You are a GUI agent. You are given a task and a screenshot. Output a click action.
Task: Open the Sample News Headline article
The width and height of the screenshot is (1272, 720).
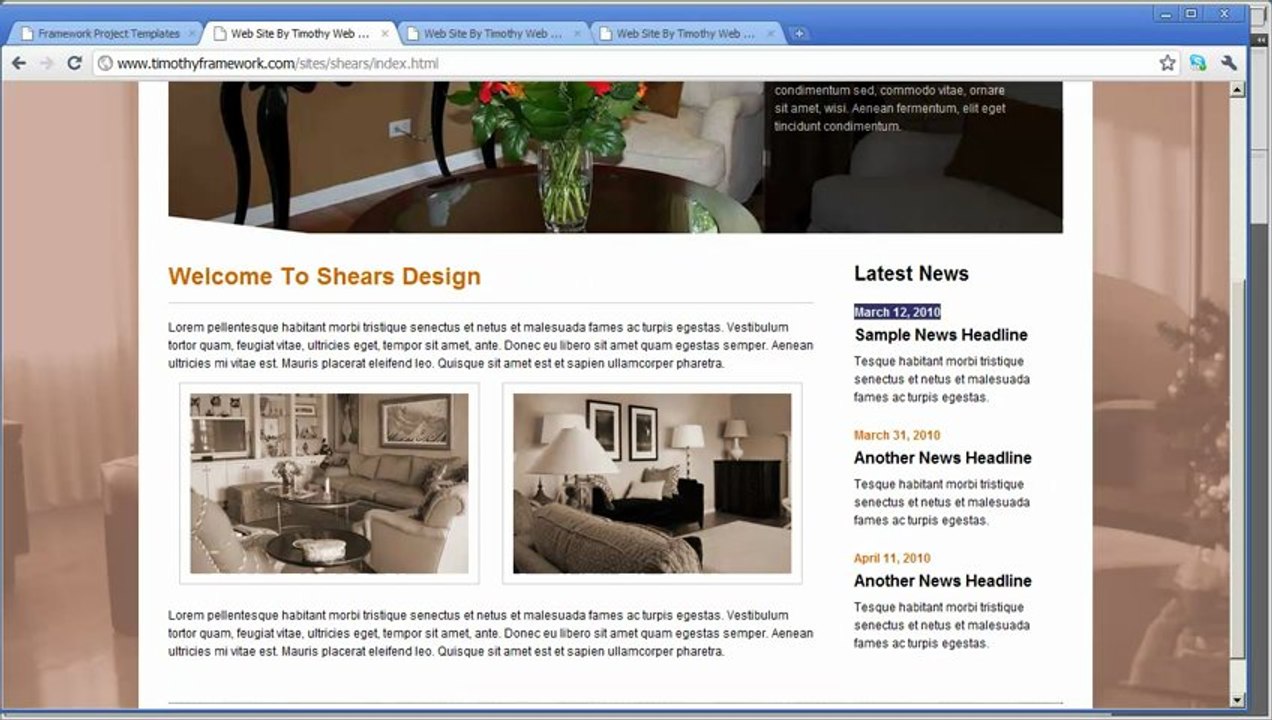click(x=941, y=335)
